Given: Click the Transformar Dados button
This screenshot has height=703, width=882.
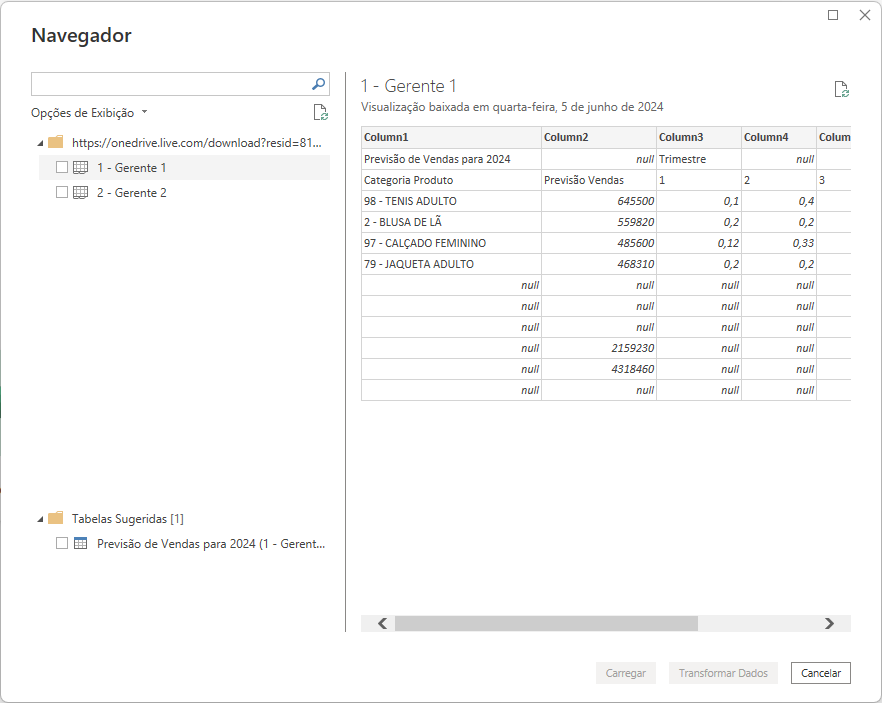Looking at the screenshot, I should click(x=723, y=673).
